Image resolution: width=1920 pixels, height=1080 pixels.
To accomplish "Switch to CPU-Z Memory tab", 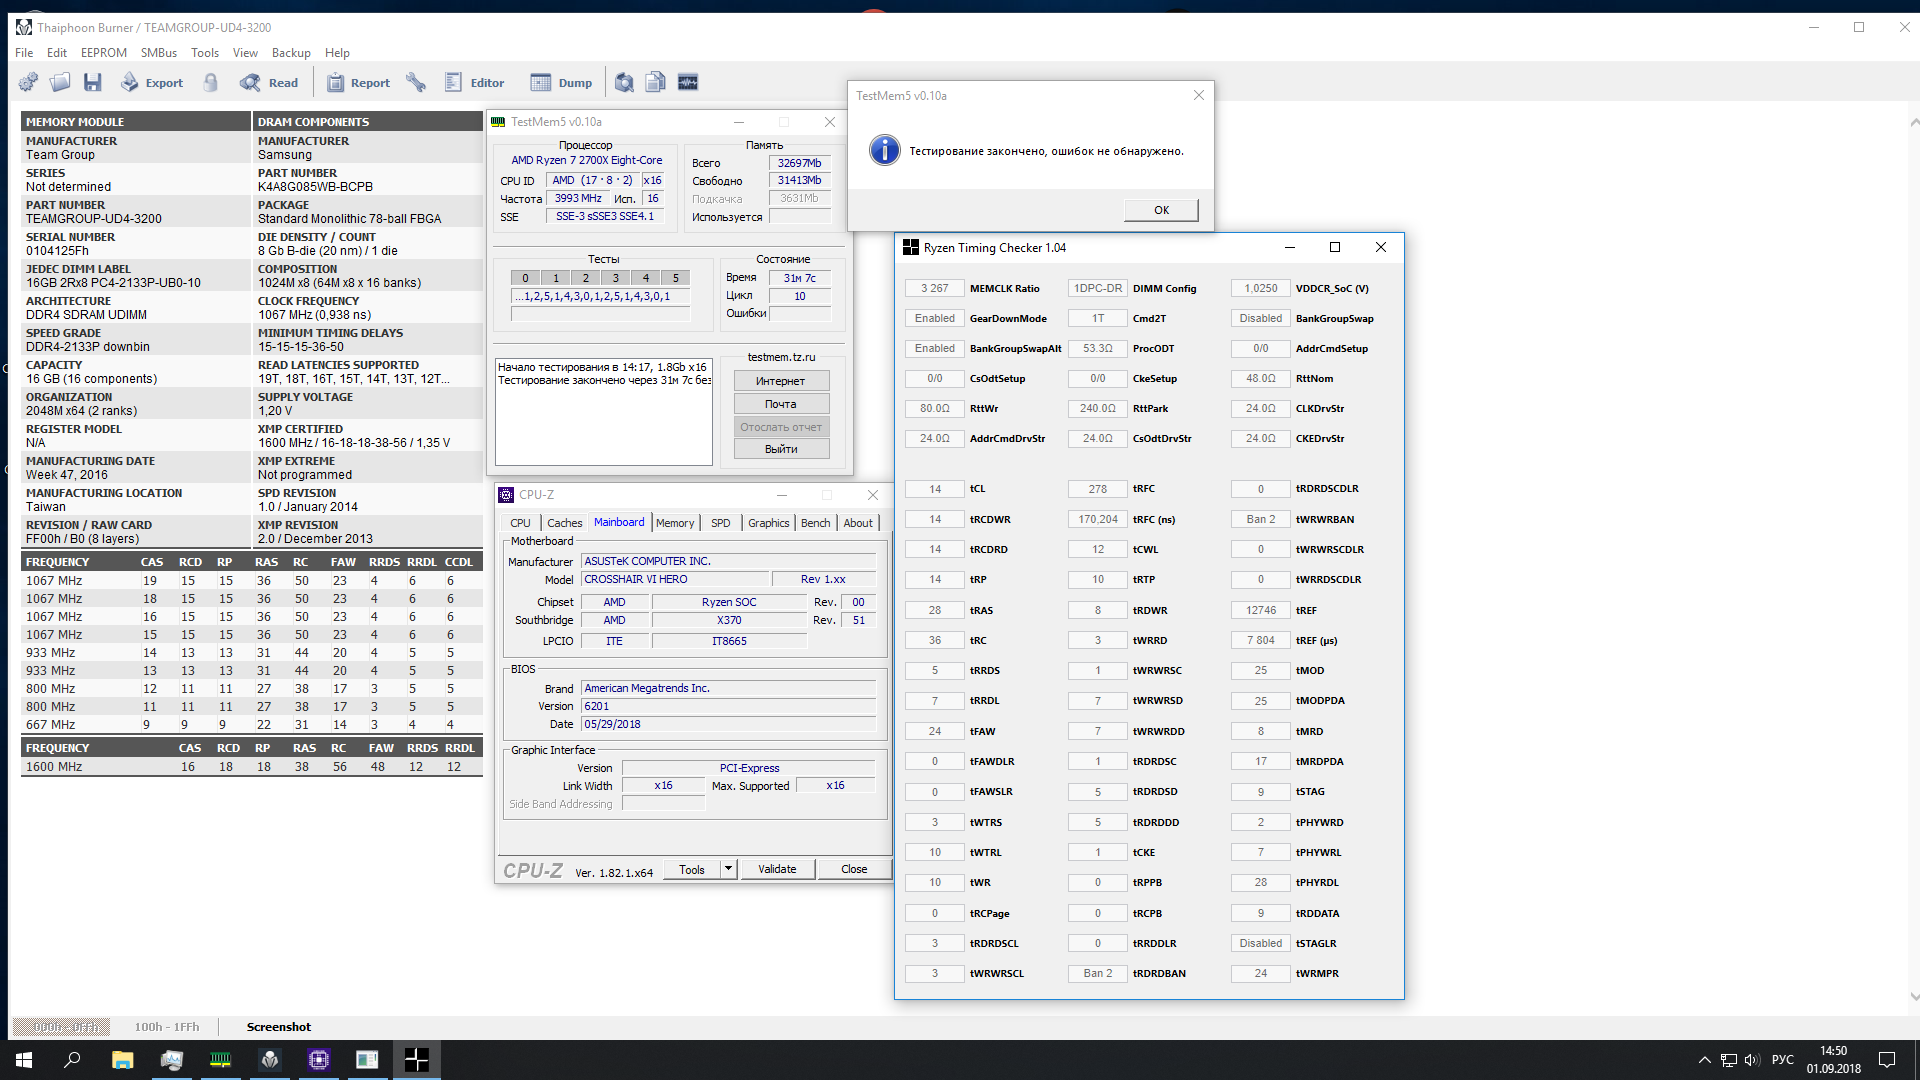I will click(675, 523).
